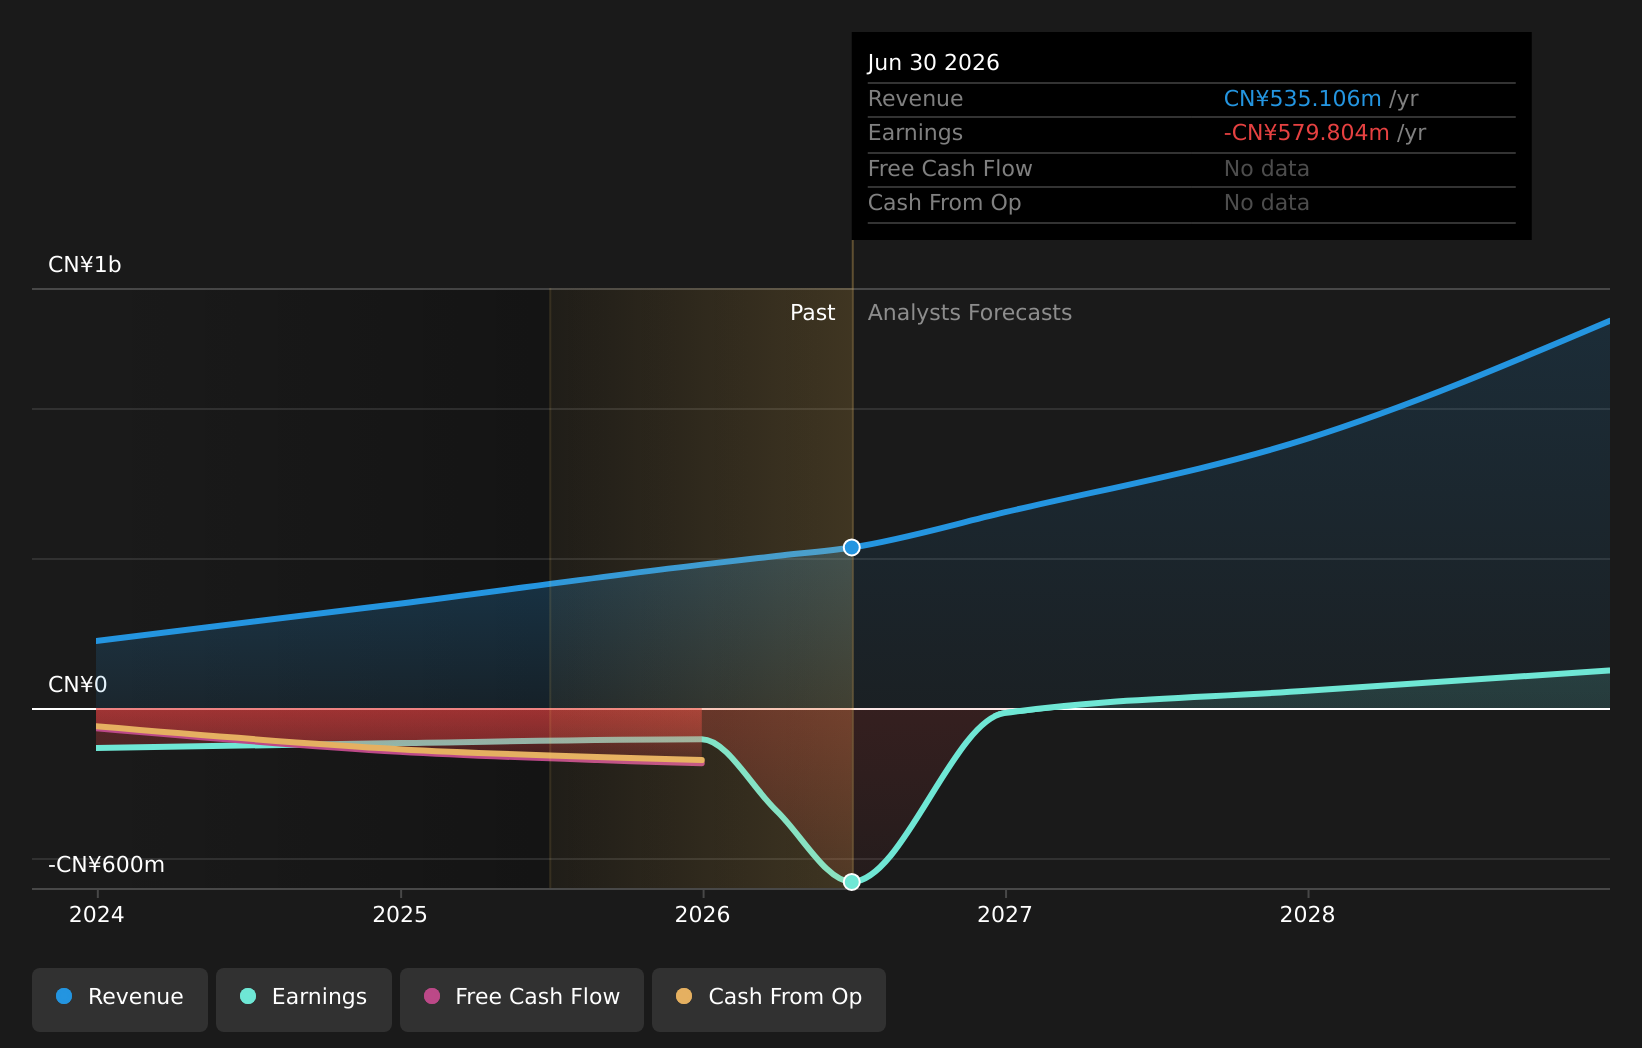
Task: Click the teal Earnings legend dot
Action: [248, 996]
